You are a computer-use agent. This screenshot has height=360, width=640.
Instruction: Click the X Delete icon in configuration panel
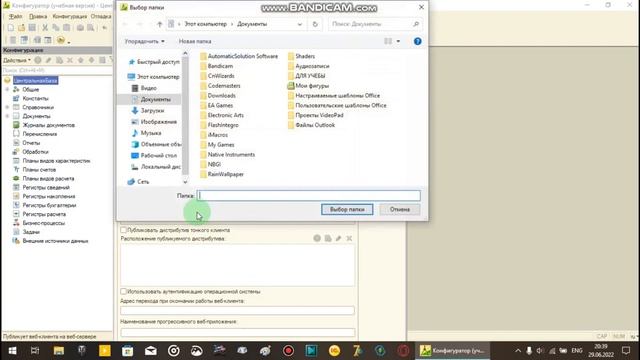(70, 60)
